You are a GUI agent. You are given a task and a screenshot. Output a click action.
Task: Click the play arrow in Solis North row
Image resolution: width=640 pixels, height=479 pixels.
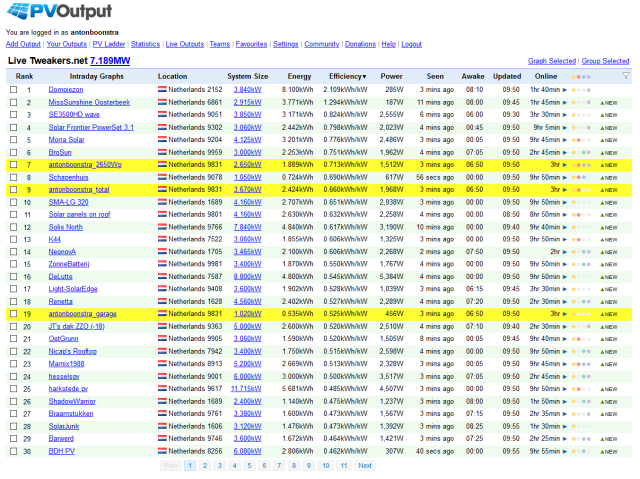(565, 227)
